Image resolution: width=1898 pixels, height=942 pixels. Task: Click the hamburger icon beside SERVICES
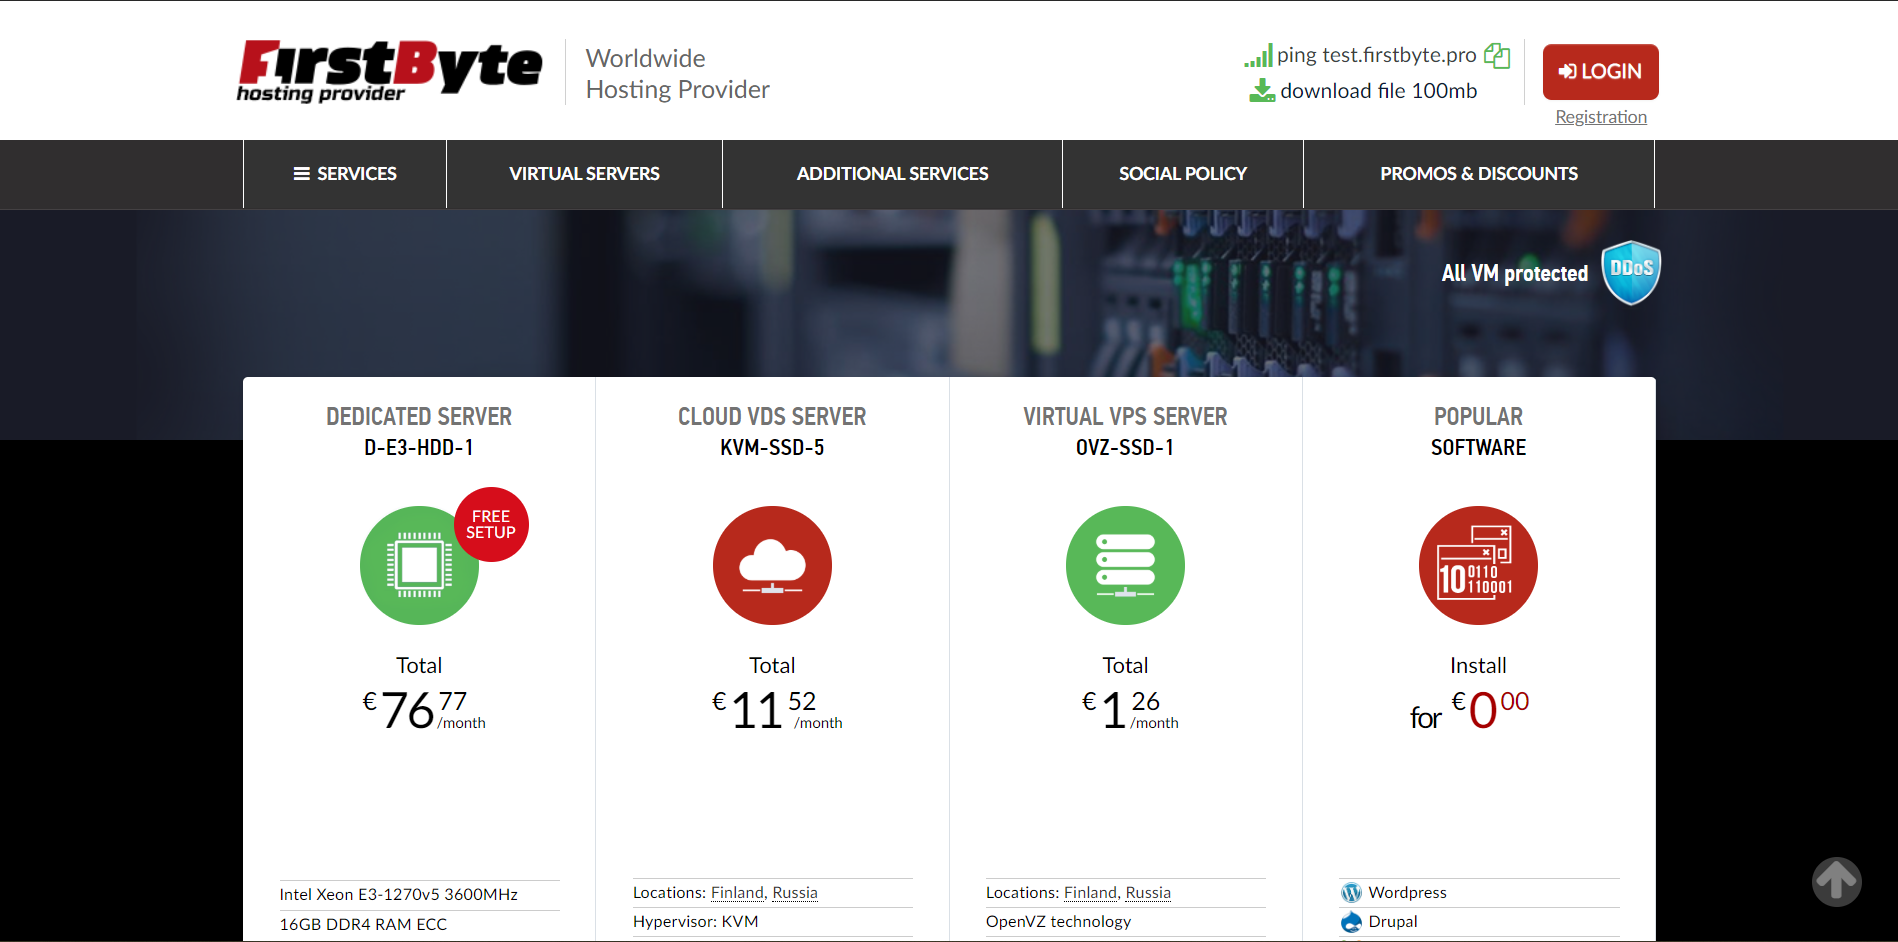point(301,174)
